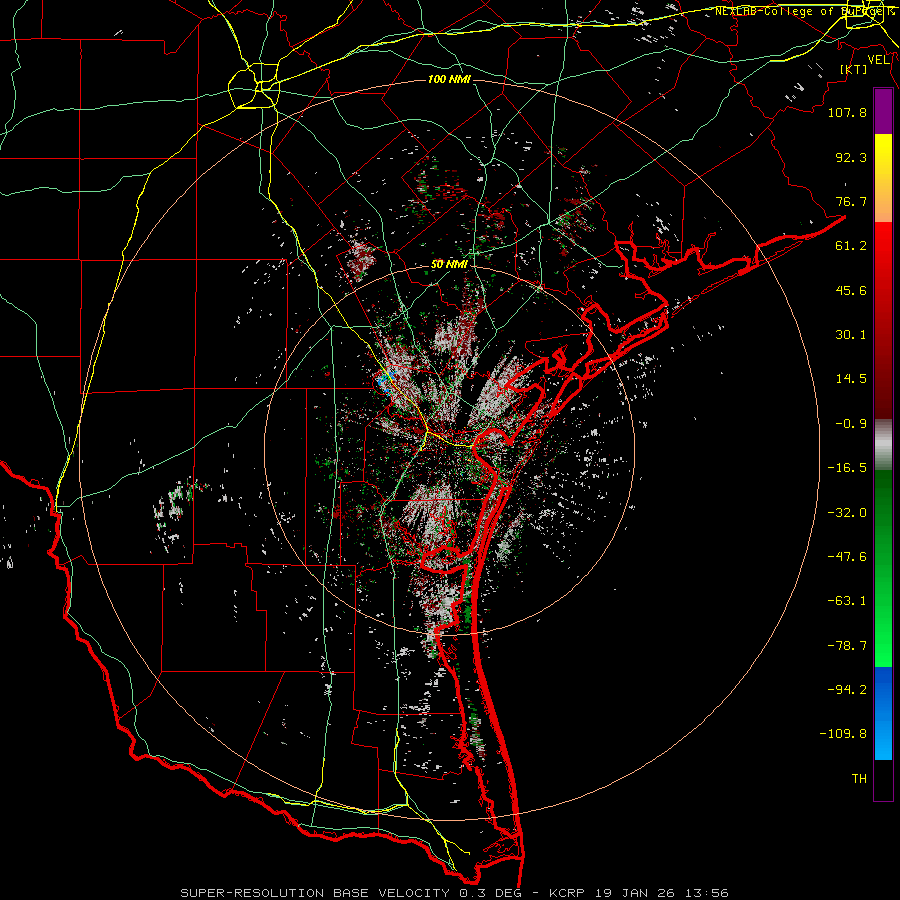Click the red segment of the color bar

(883, 320)
